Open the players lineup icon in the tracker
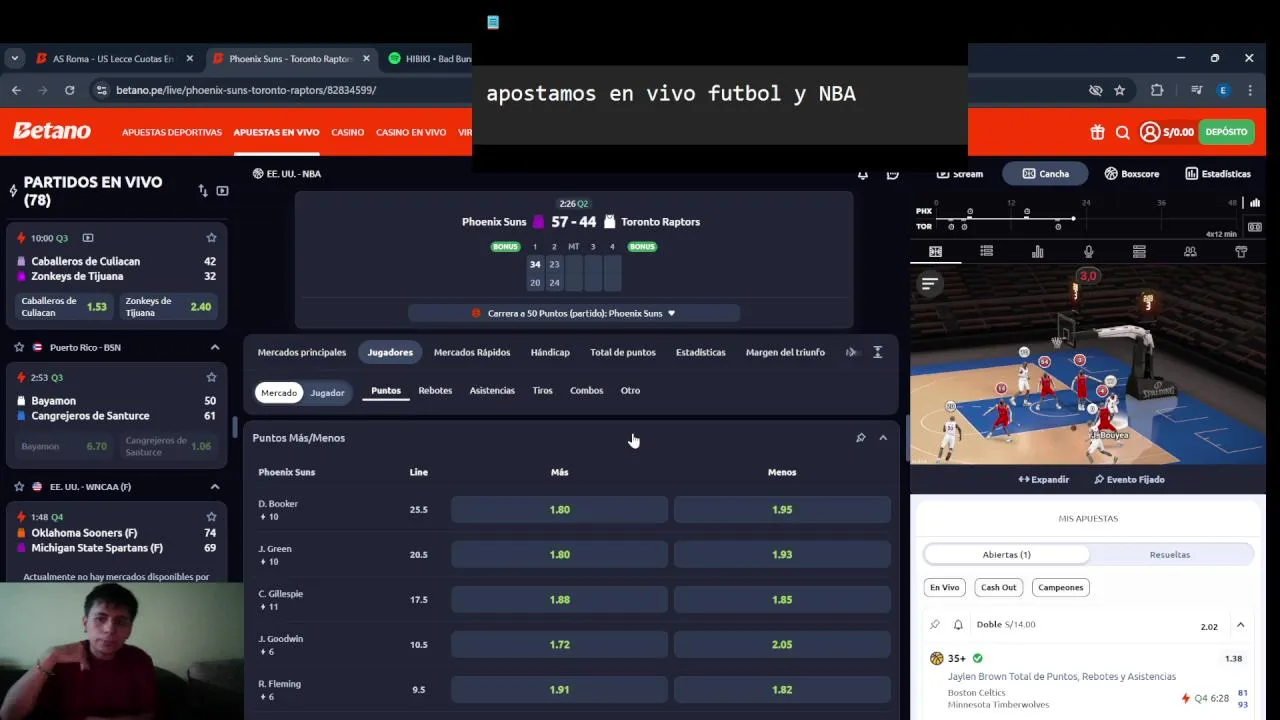 point(1190,252)
